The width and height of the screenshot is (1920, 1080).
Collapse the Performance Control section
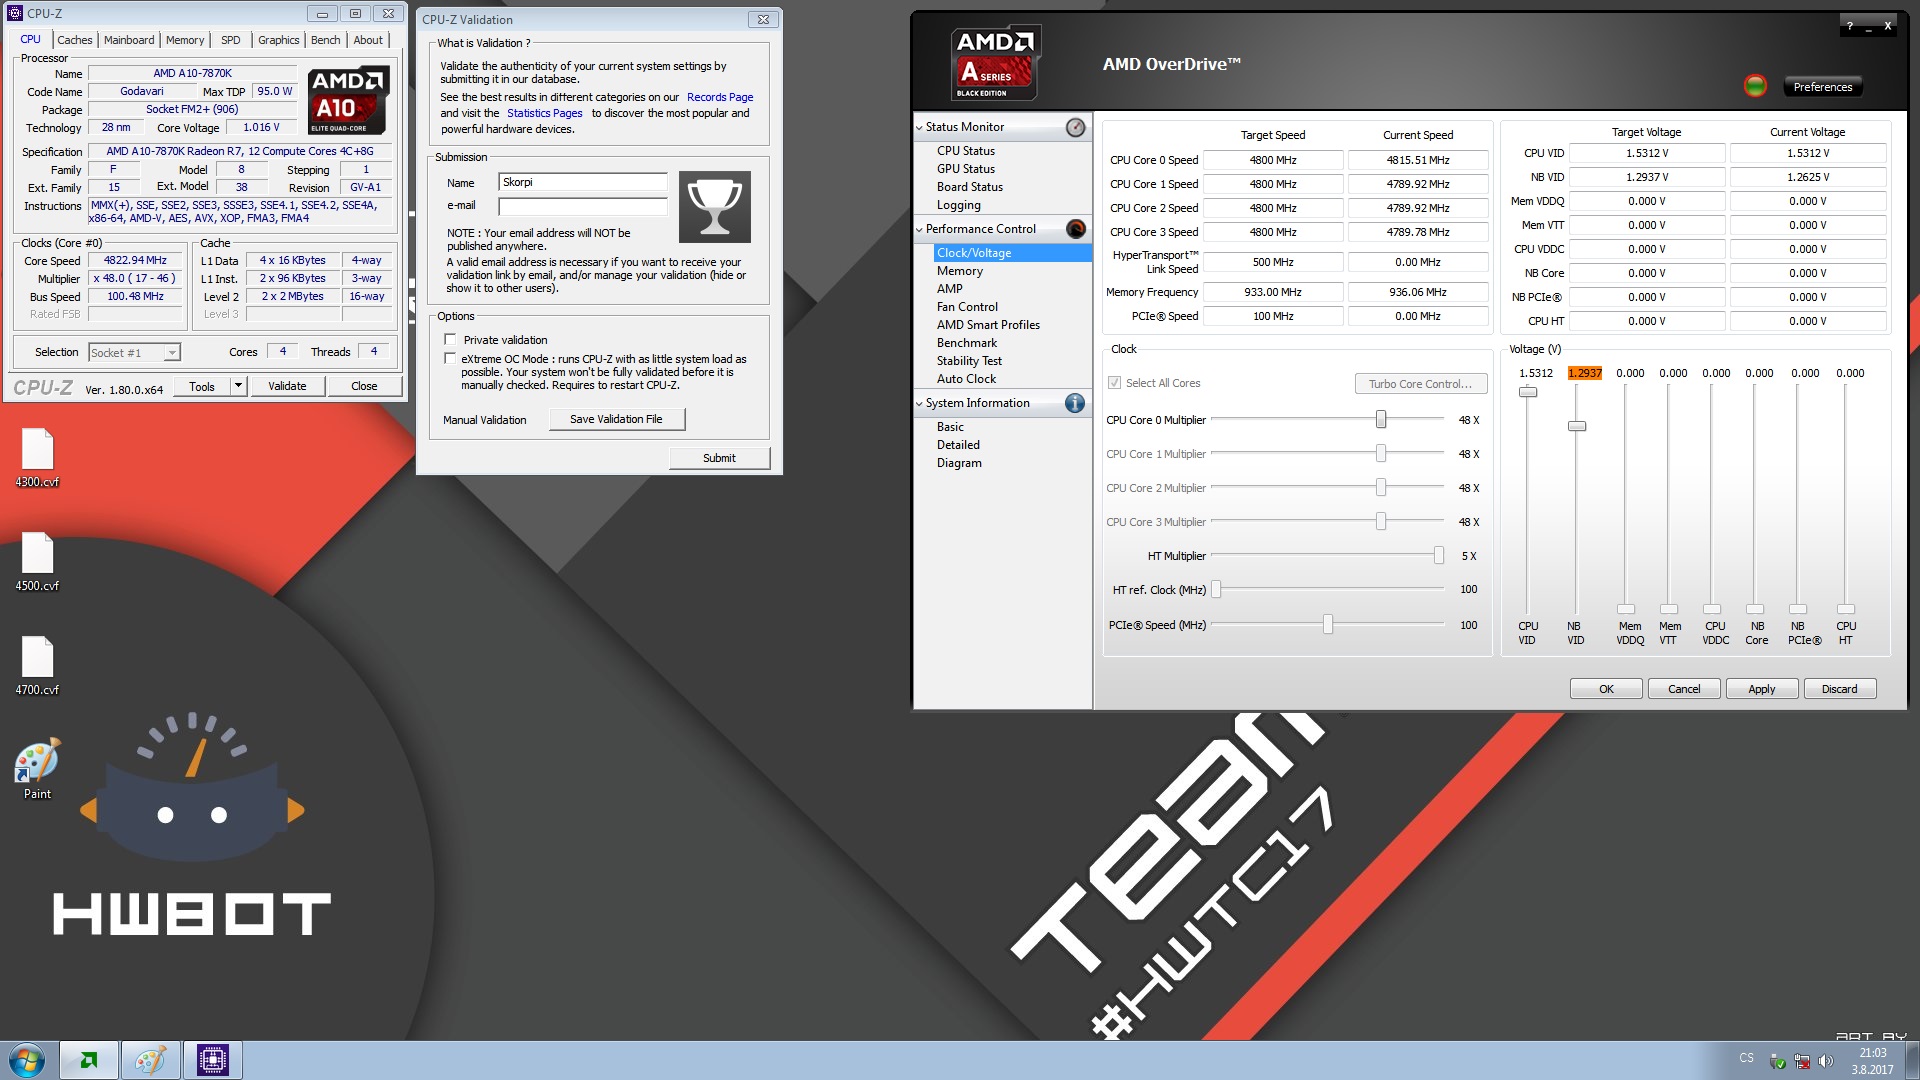[x=920, y=230]
